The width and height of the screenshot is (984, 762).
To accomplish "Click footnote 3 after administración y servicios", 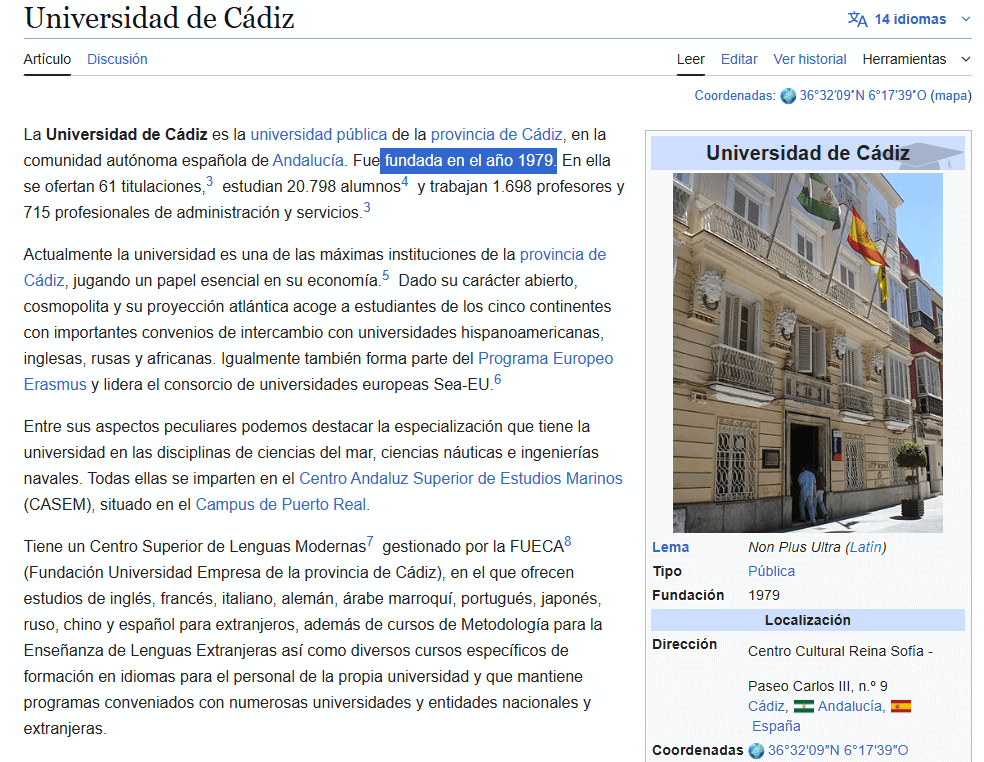I will [367, 208].
